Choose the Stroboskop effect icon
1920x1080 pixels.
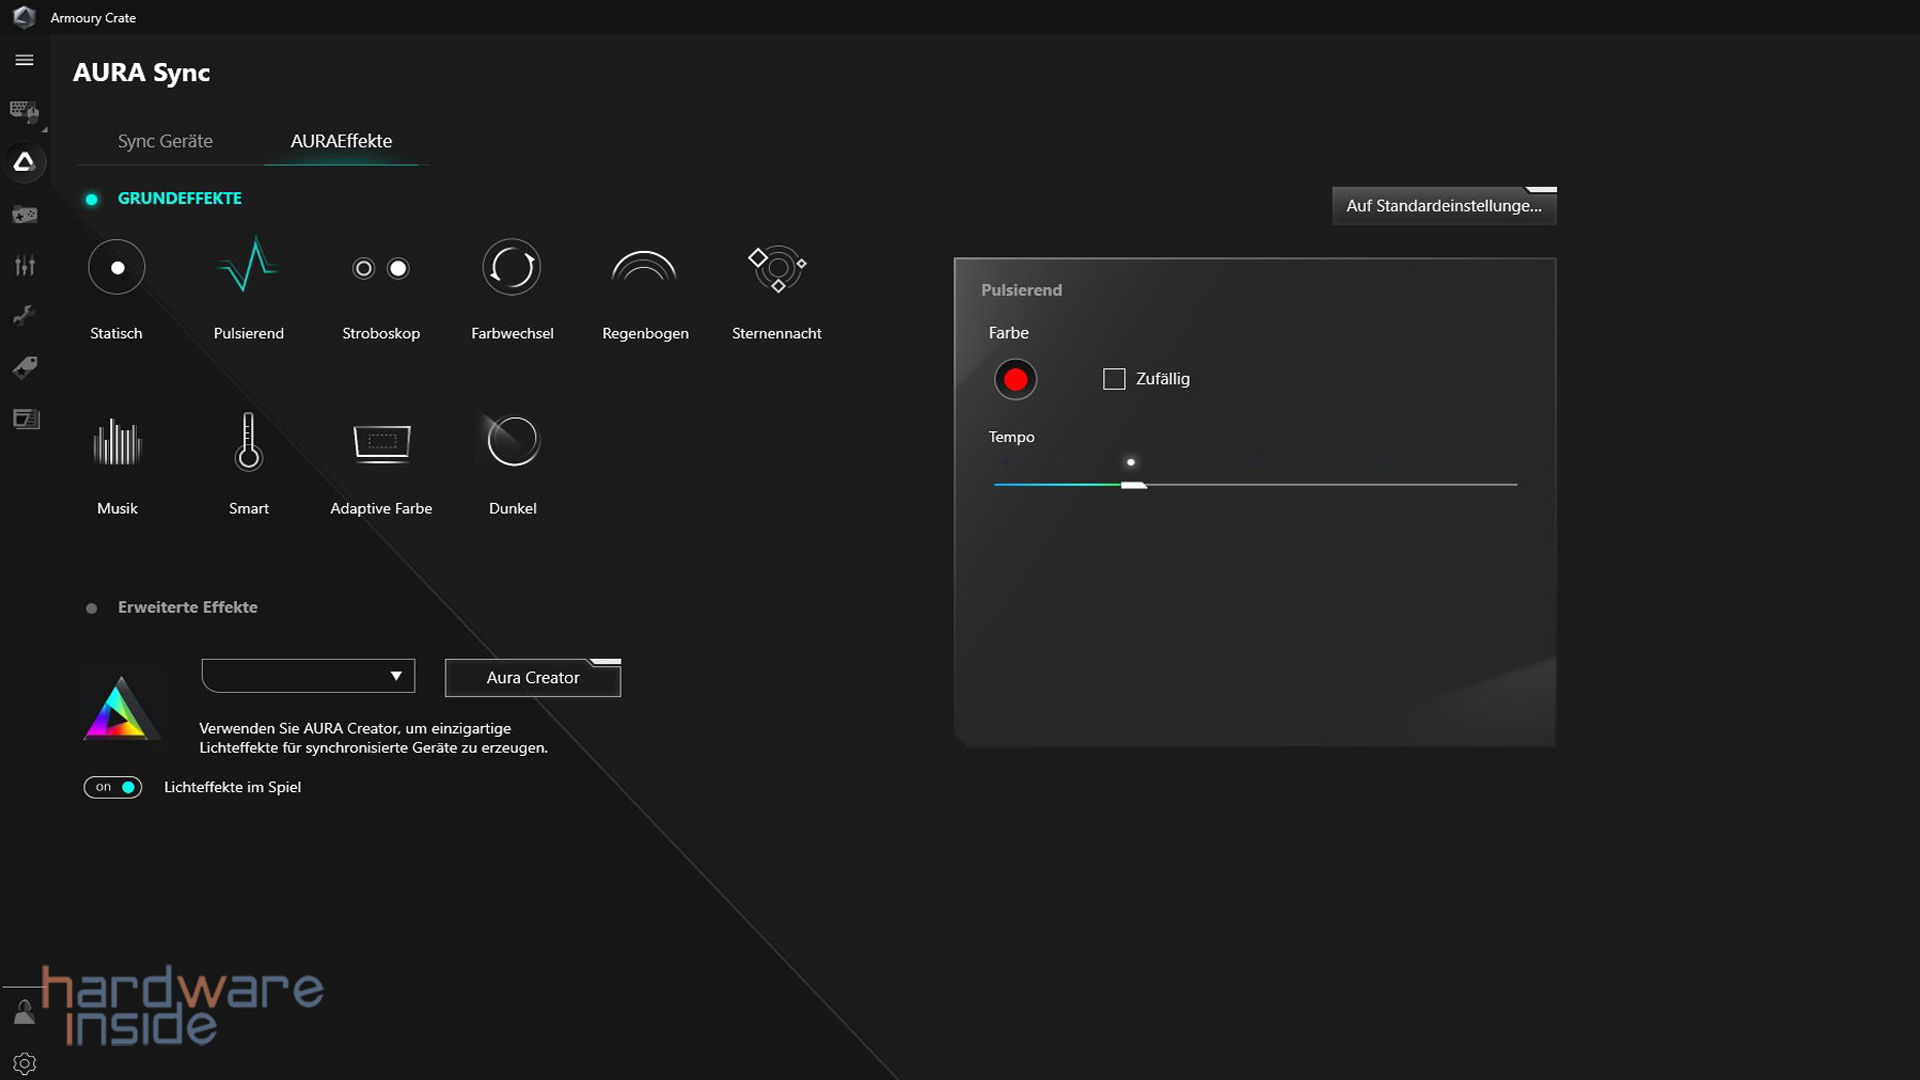point(381,268)
